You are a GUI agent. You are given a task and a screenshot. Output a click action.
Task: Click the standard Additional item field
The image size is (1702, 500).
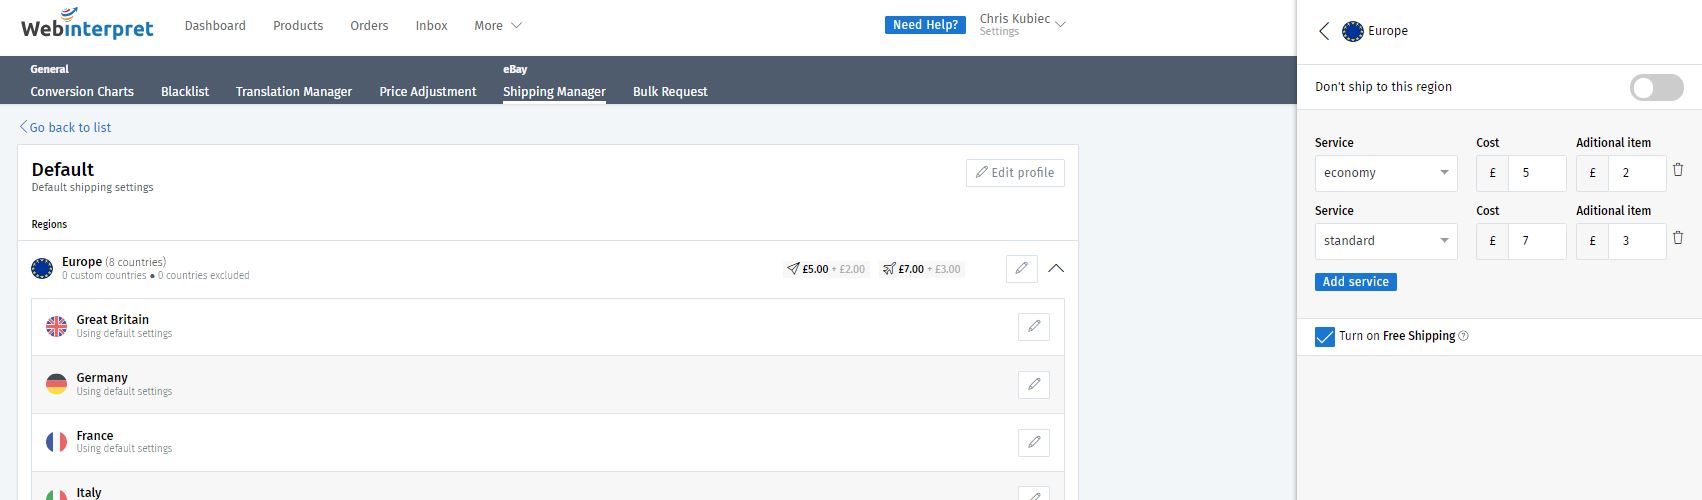pyautogui.click(x=1636, y=241)
